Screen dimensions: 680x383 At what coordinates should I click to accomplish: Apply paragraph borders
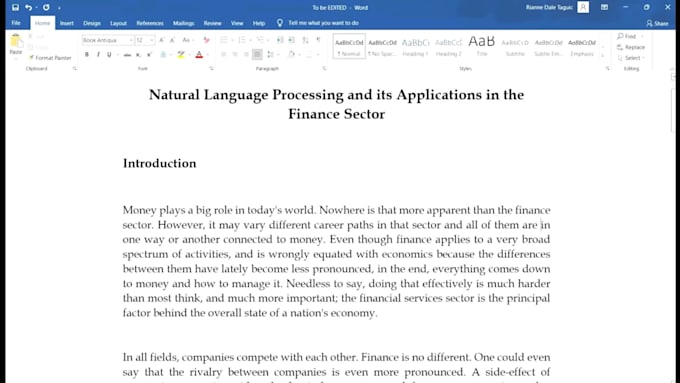click(x=309, y=55)
